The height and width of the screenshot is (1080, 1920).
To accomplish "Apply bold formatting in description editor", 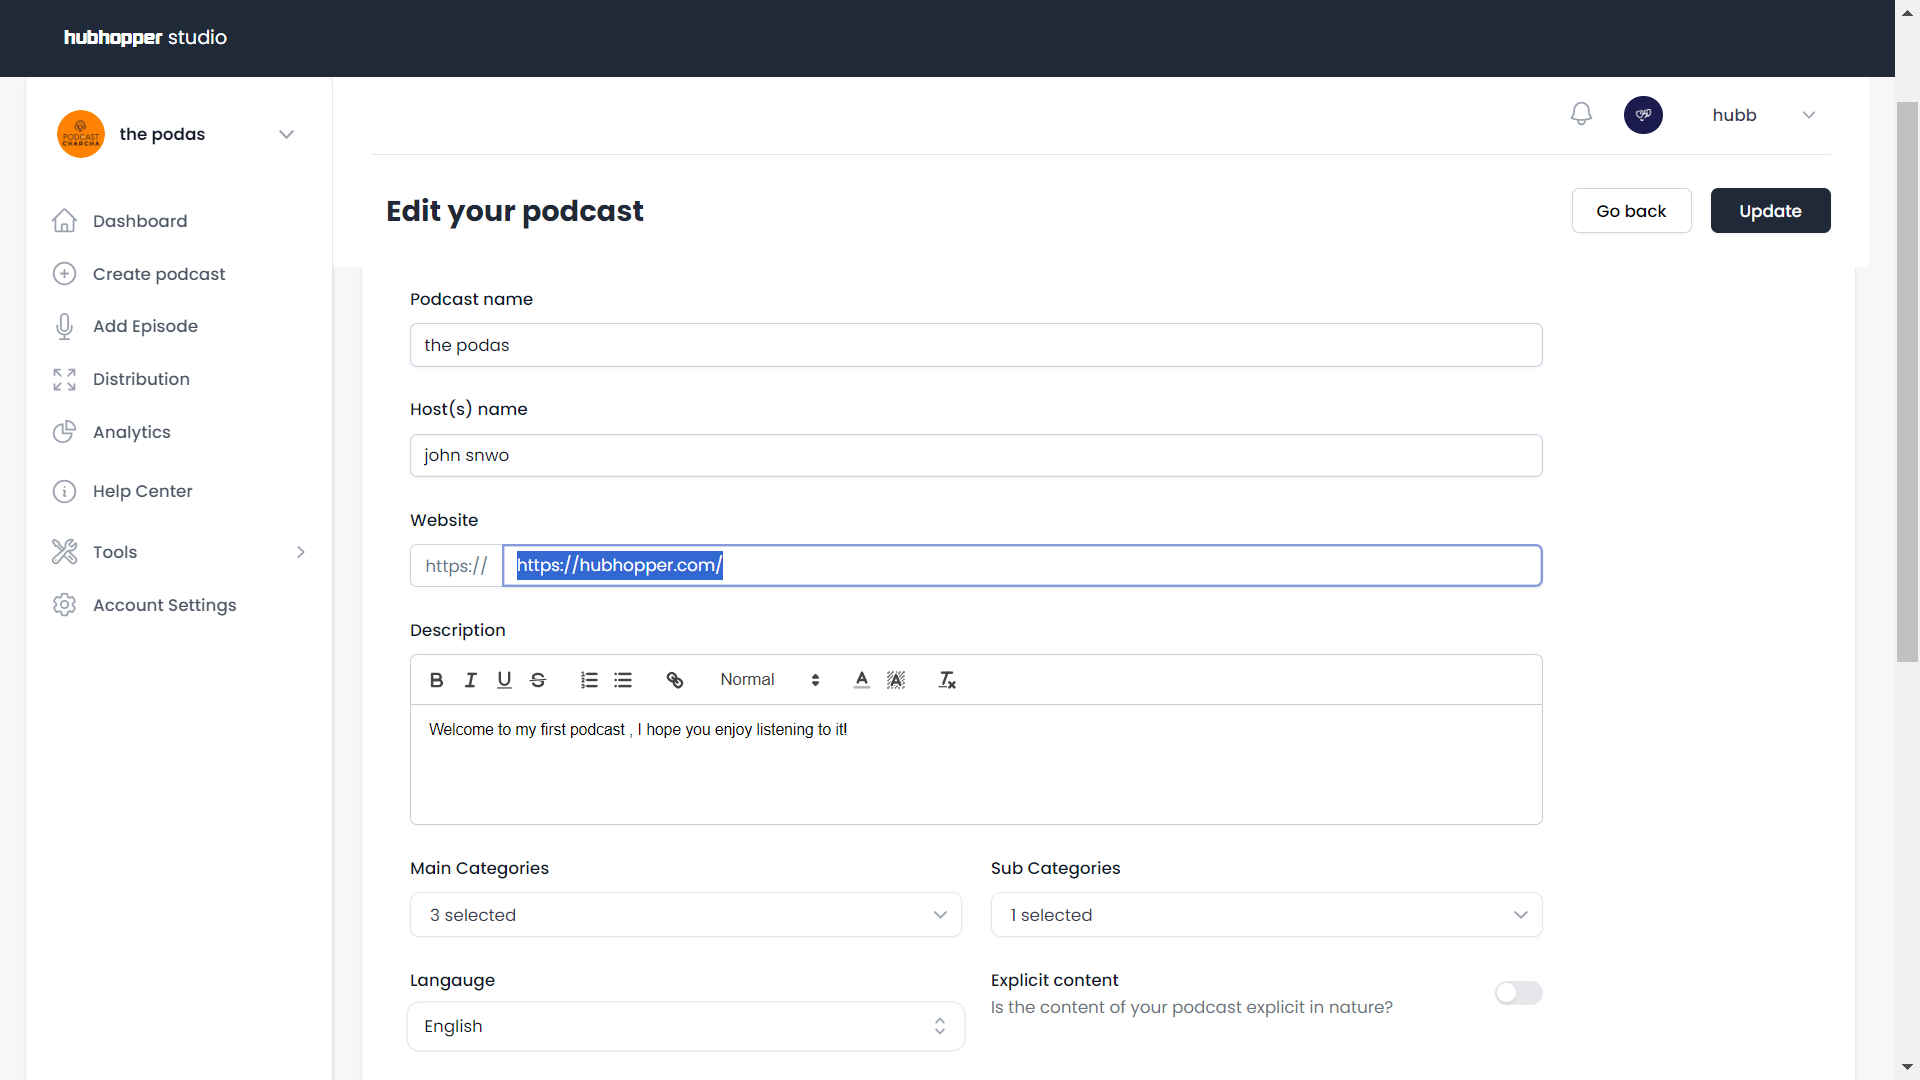I will tap(435, 679).
